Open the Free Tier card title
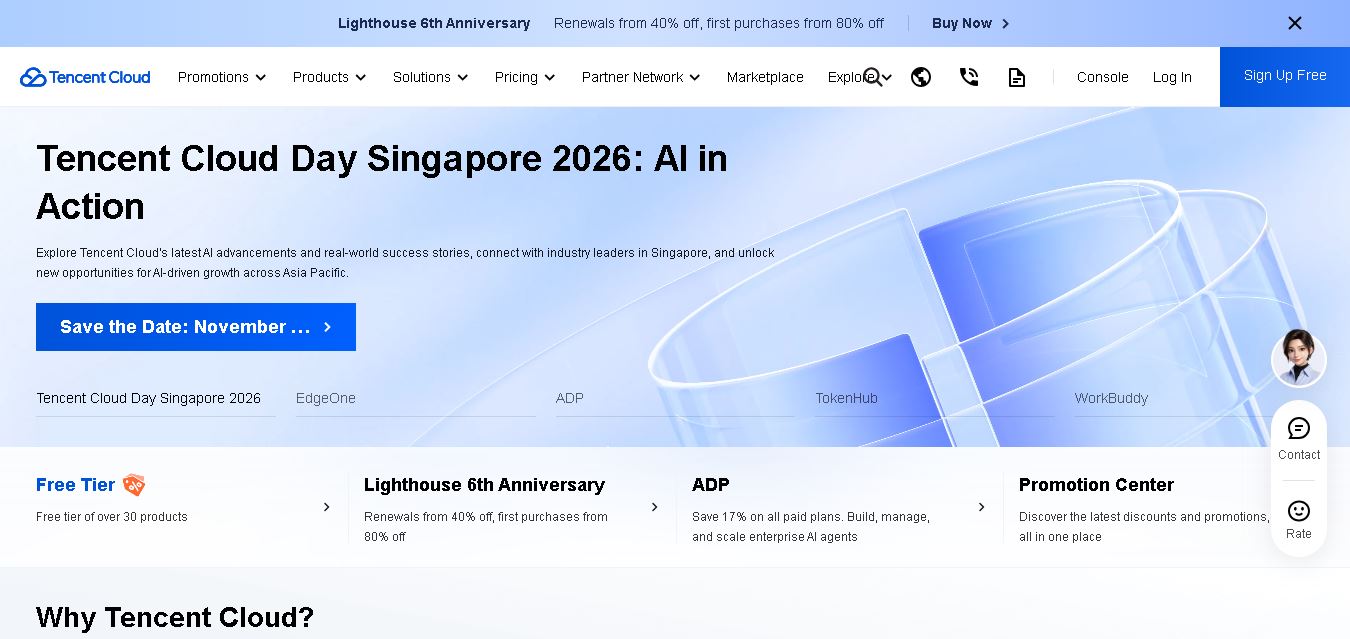This screenshot has width=1350, height=639. [x=75, y=485]
